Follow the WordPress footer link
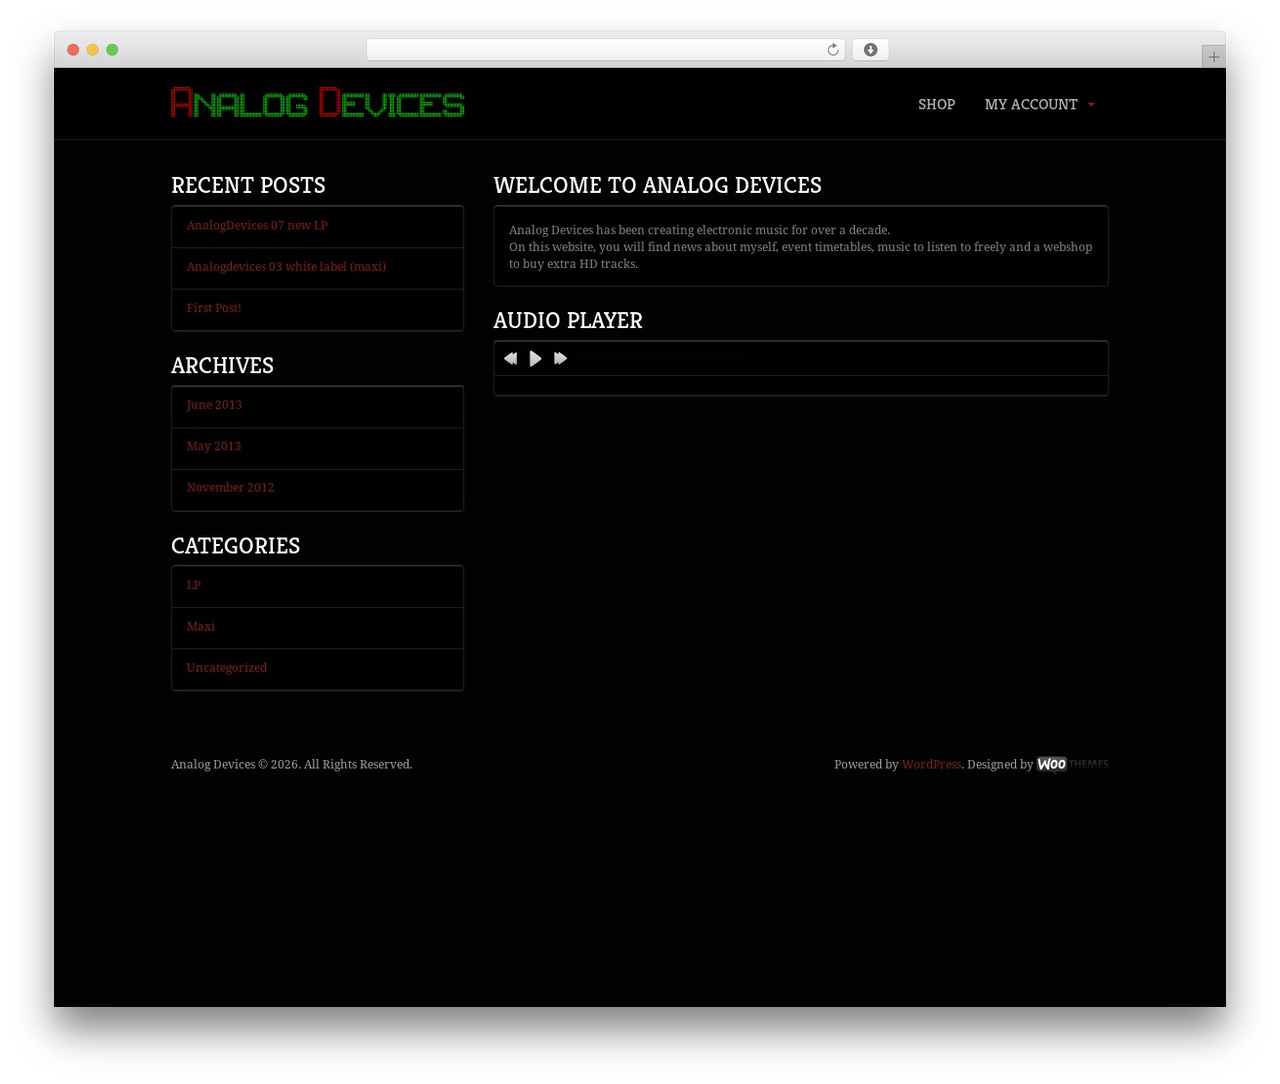Screen dimensions: 1280x1084 pyautogui.click(x=931, y=764)
